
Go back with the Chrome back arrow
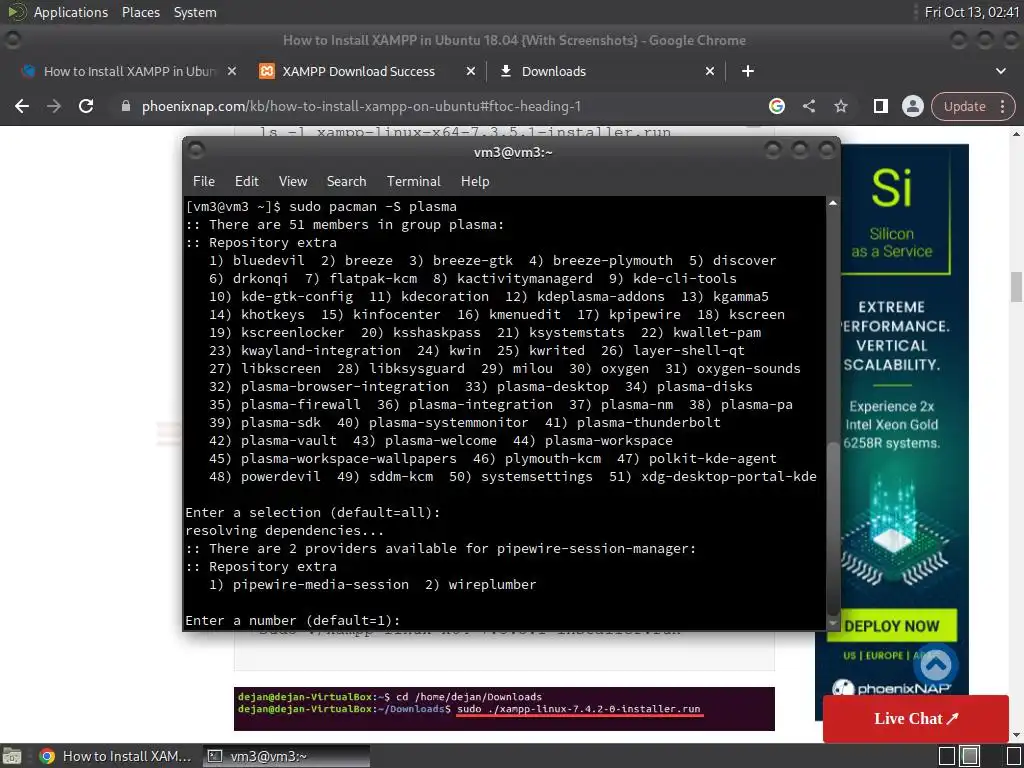click(x=22, y=106)
